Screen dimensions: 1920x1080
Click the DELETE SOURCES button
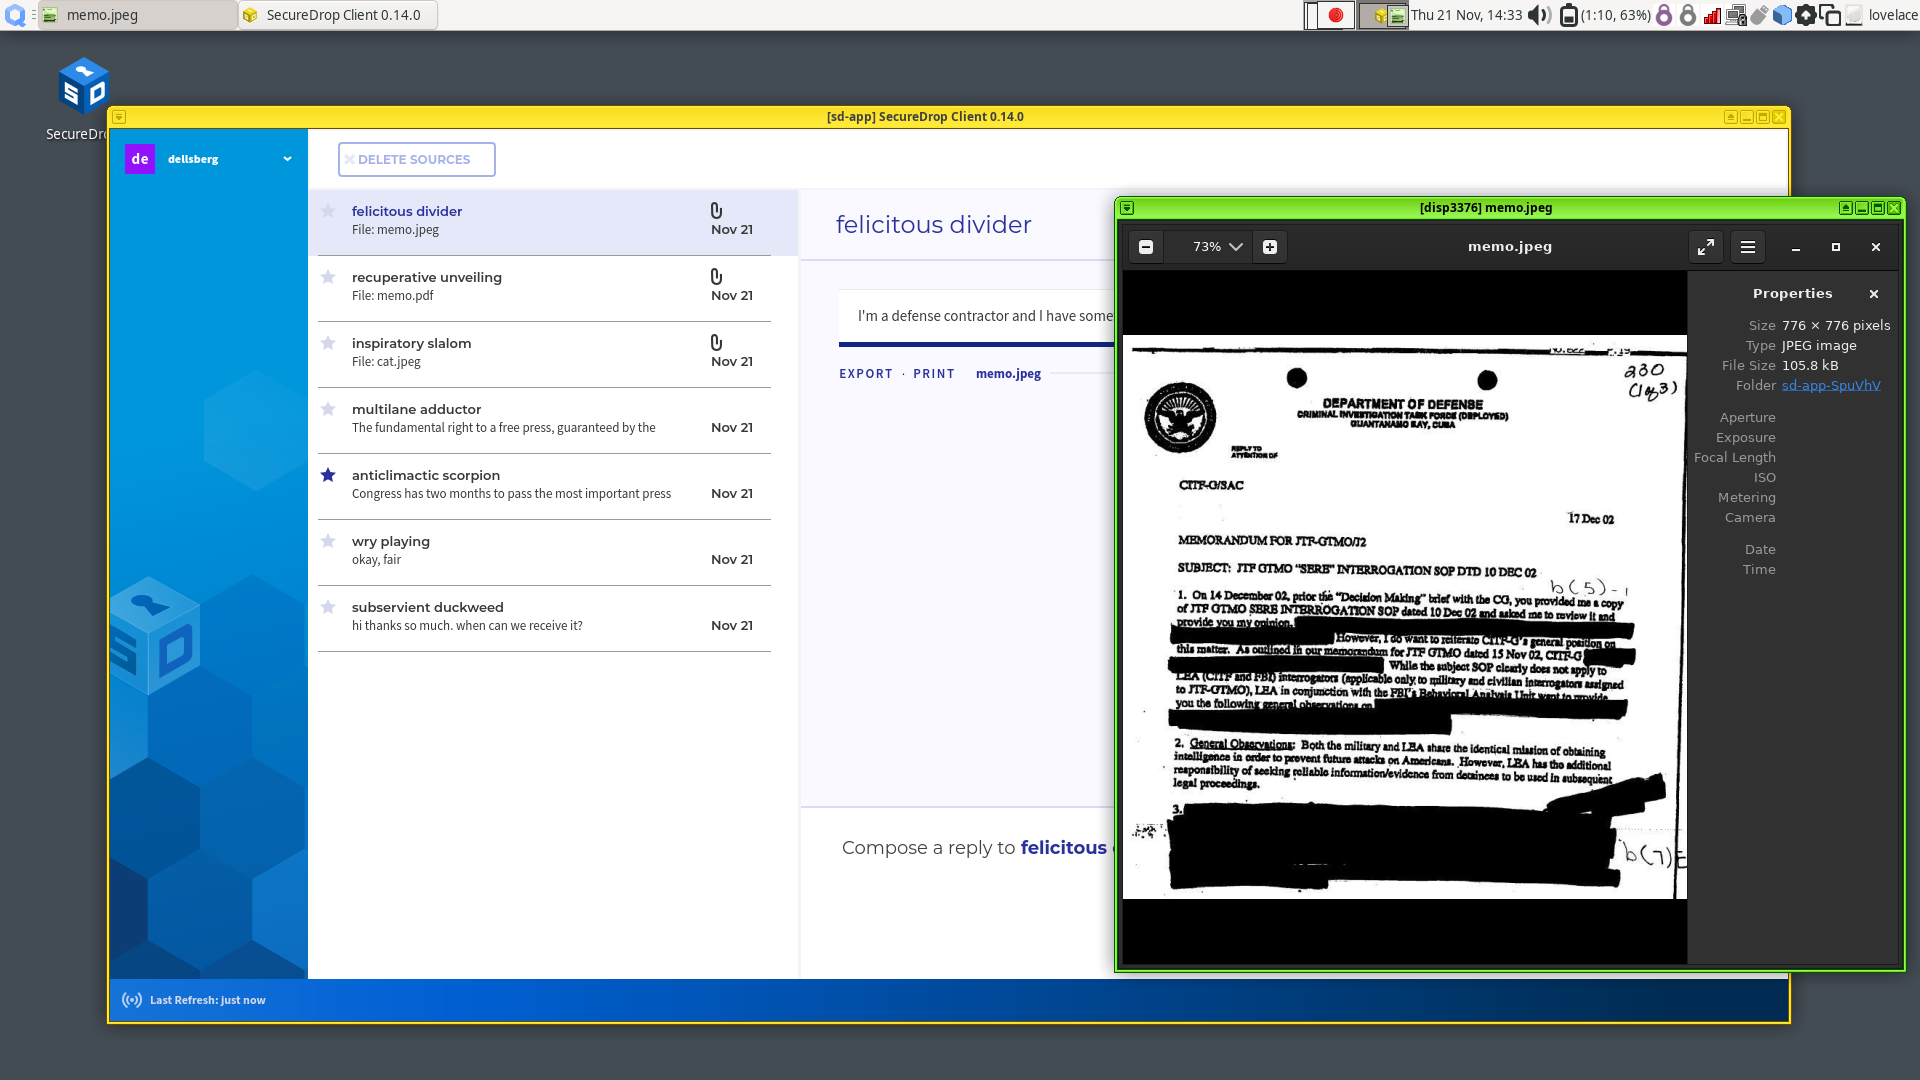coord(416,159)
